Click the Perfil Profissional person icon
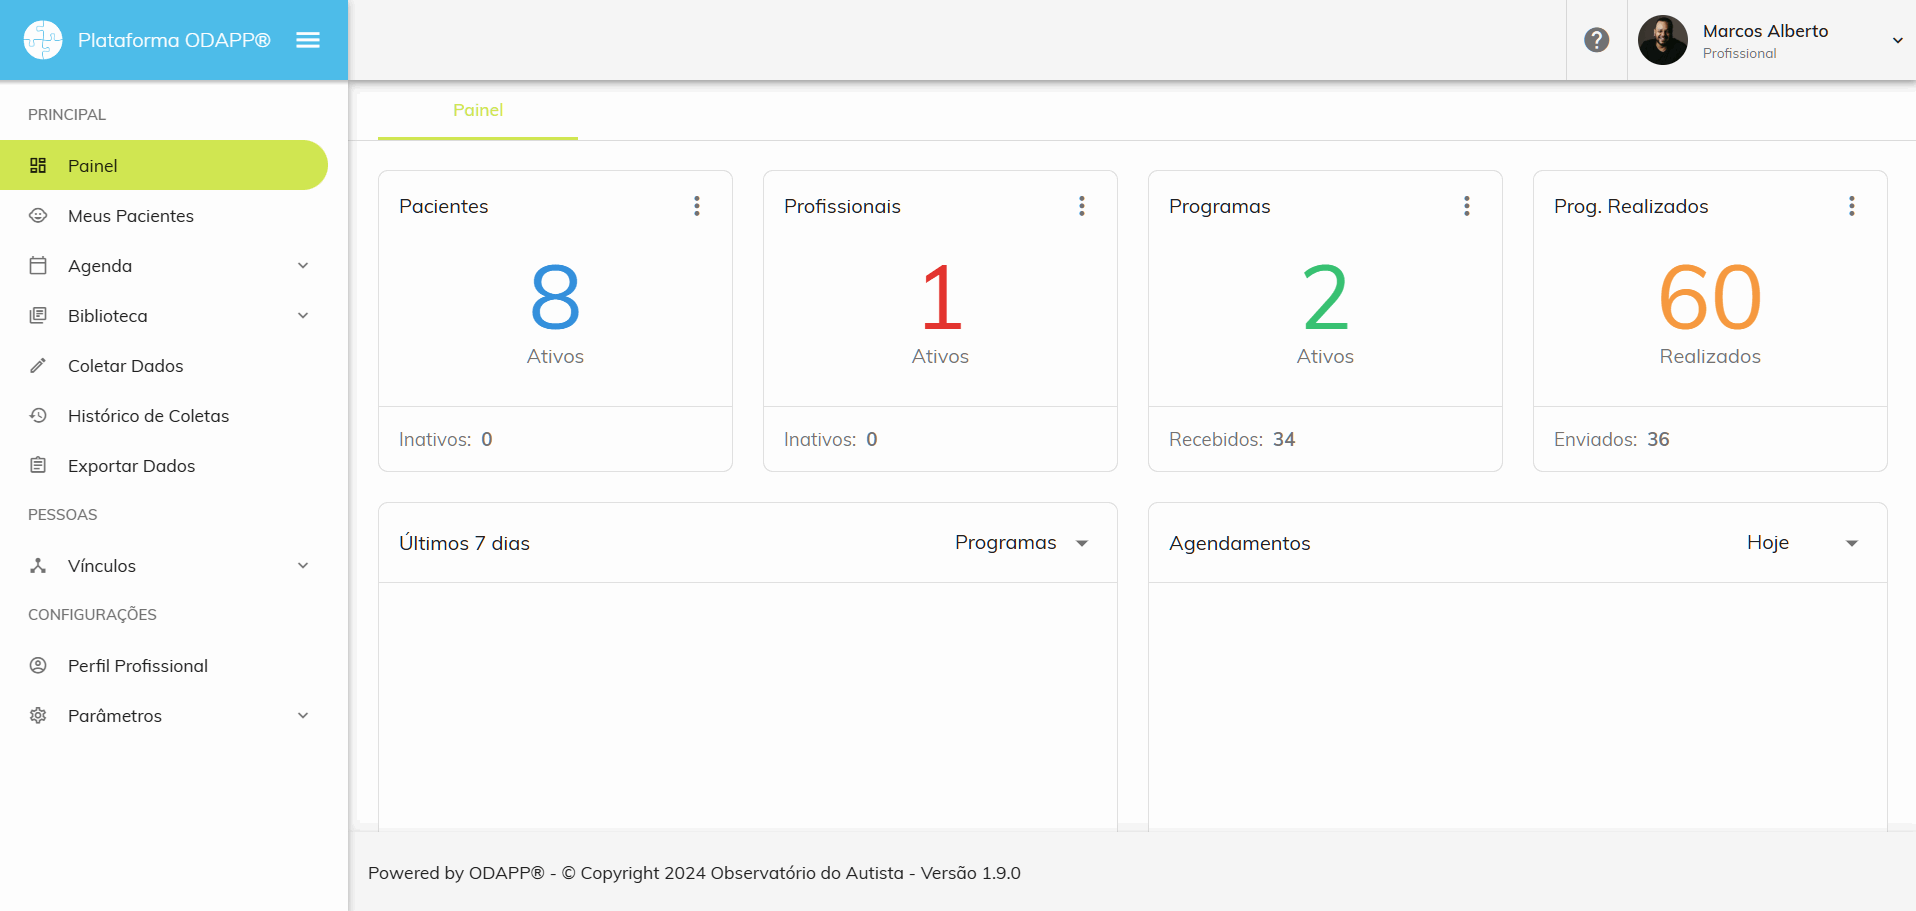 click(x=38, y=665)
